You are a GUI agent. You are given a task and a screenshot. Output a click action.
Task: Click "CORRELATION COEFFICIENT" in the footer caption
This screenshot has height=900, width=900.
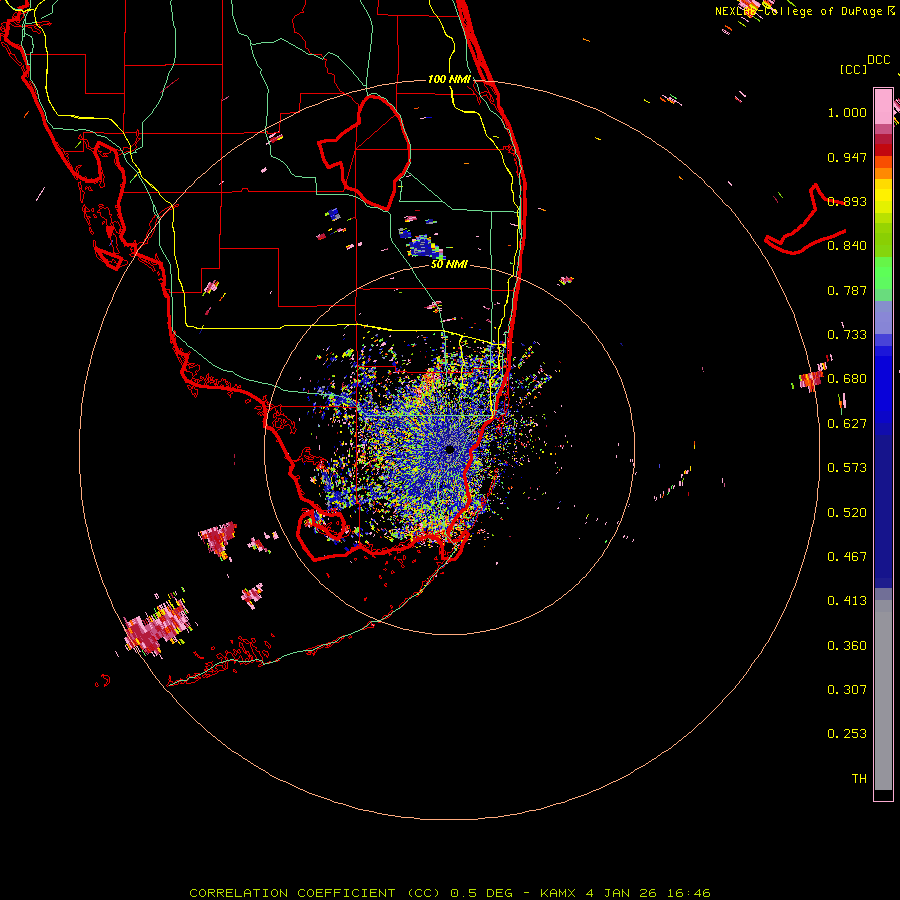292,893
